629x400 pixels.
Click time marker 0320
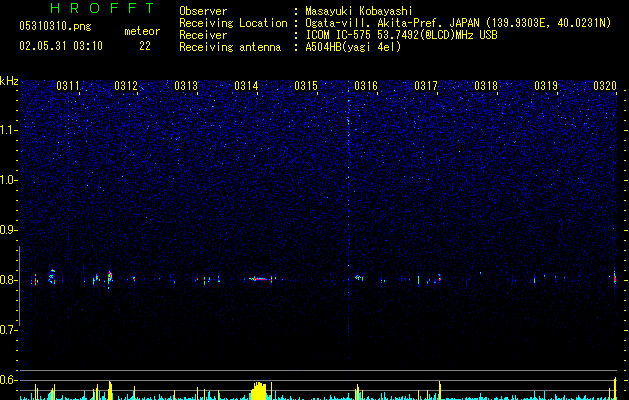(x=605, y=85)
